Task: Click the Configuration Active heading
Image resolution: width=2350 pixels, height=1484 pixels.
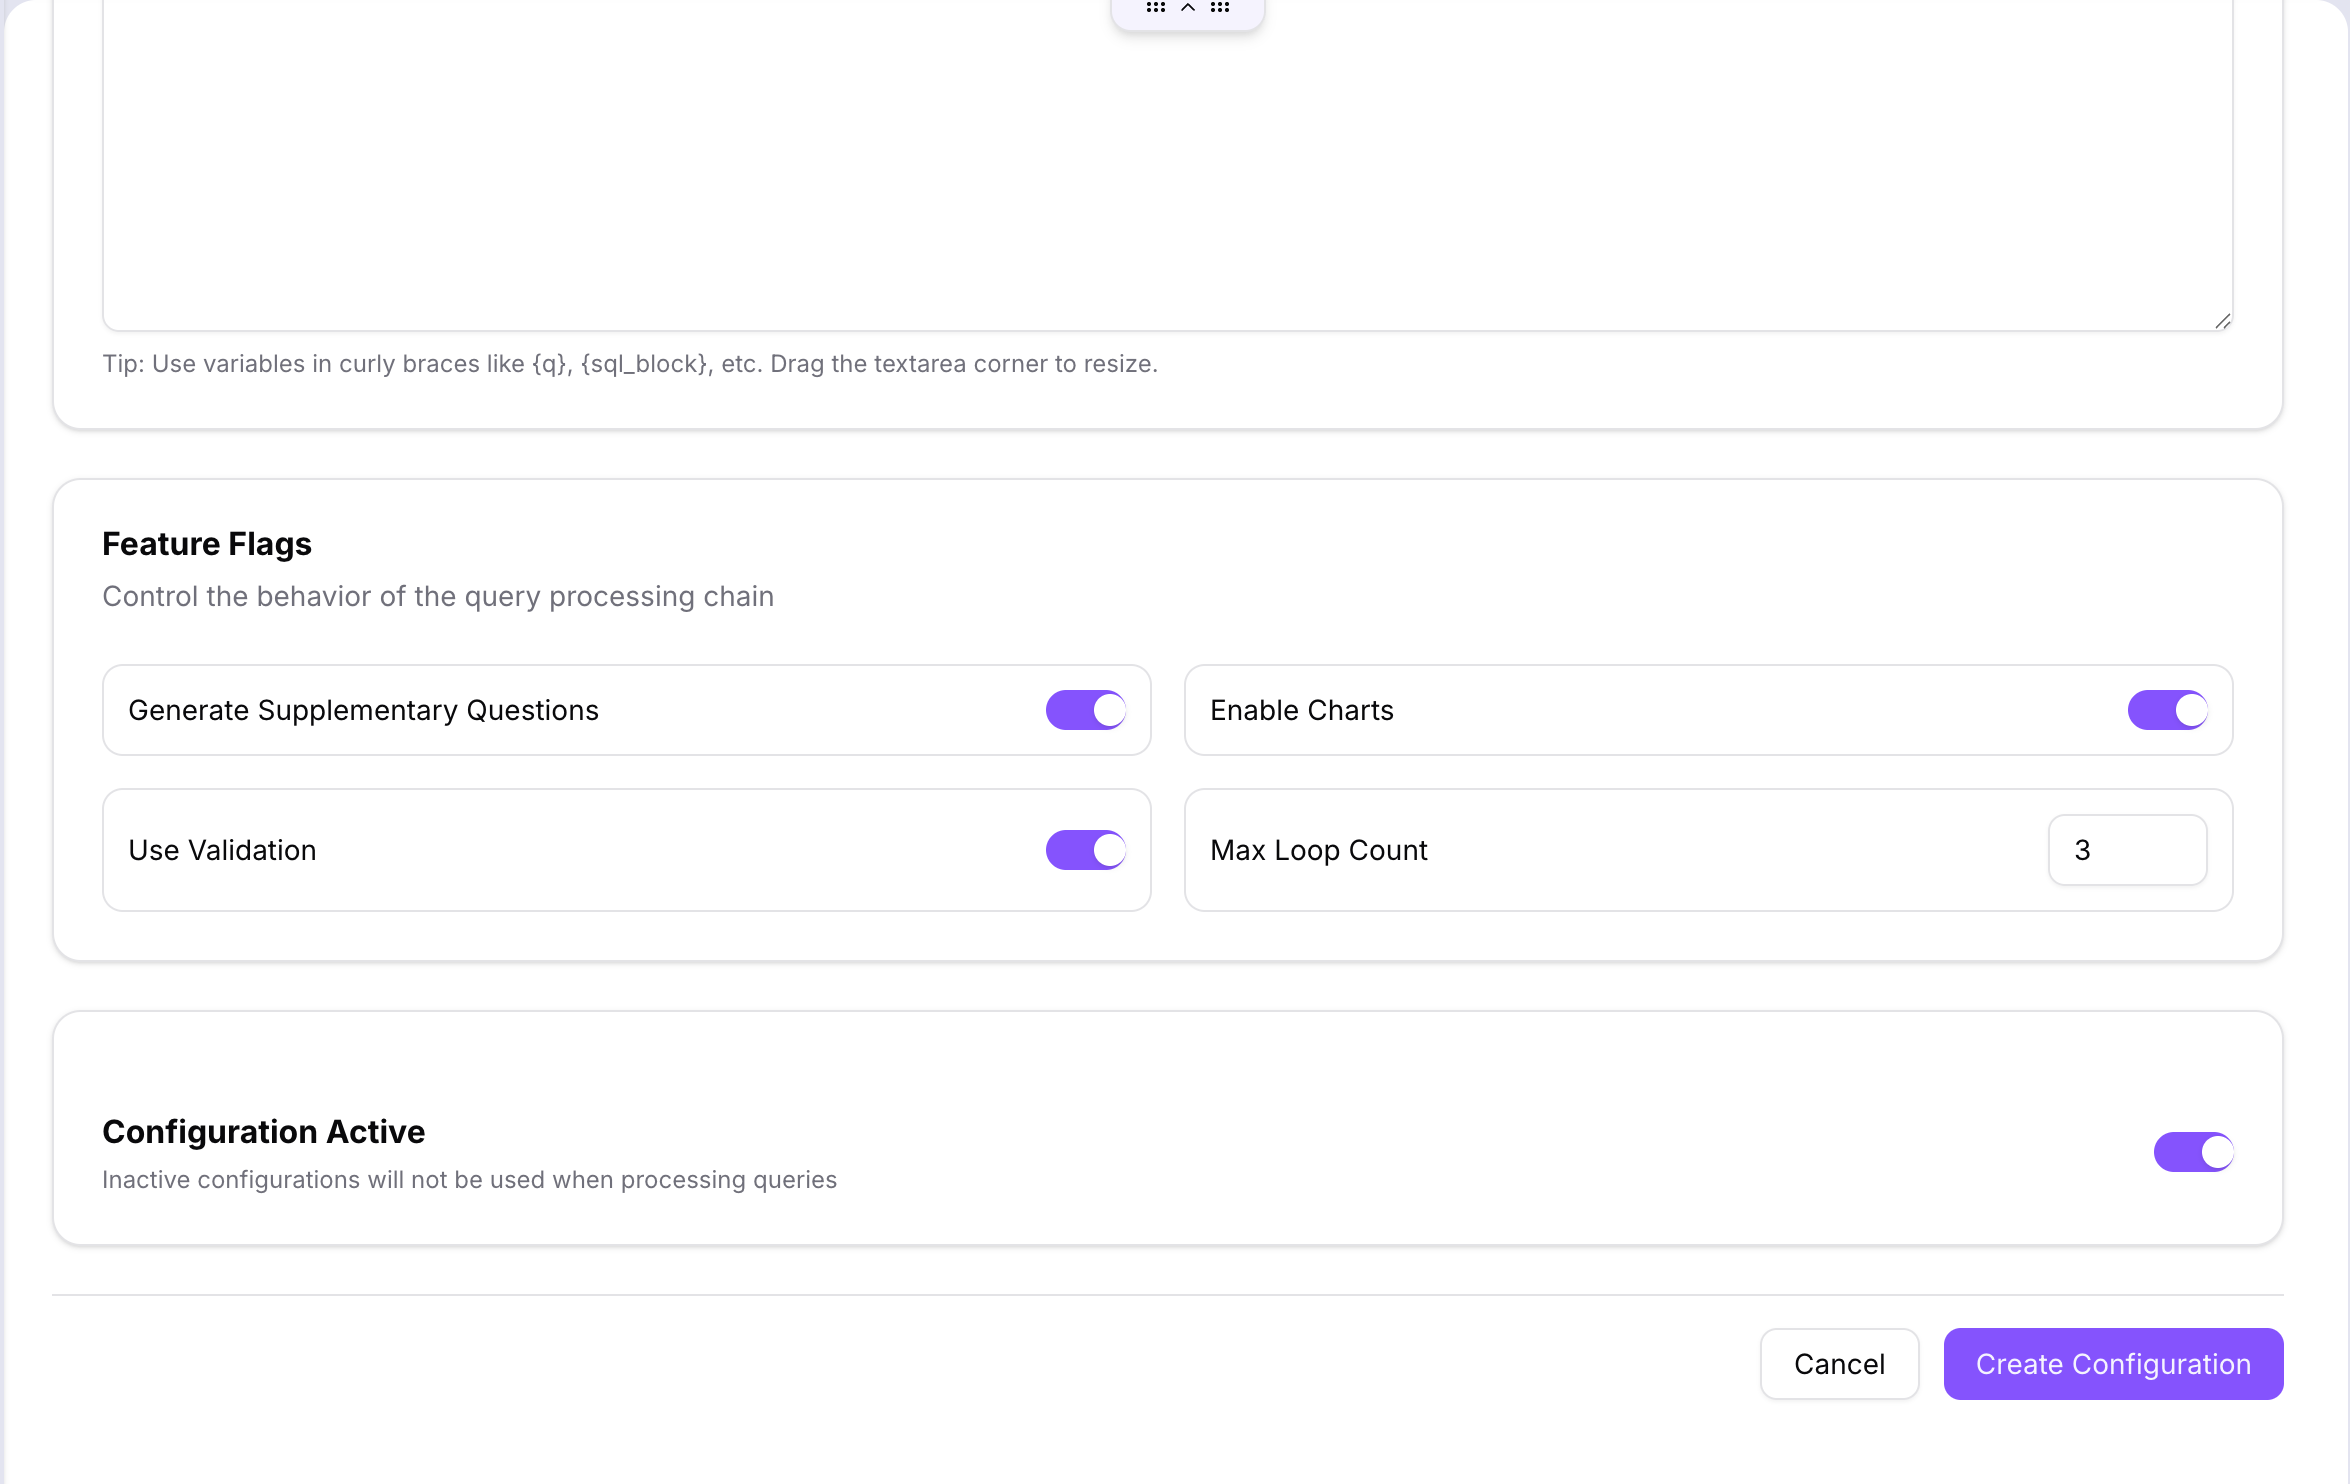Action: (263, 1131)
